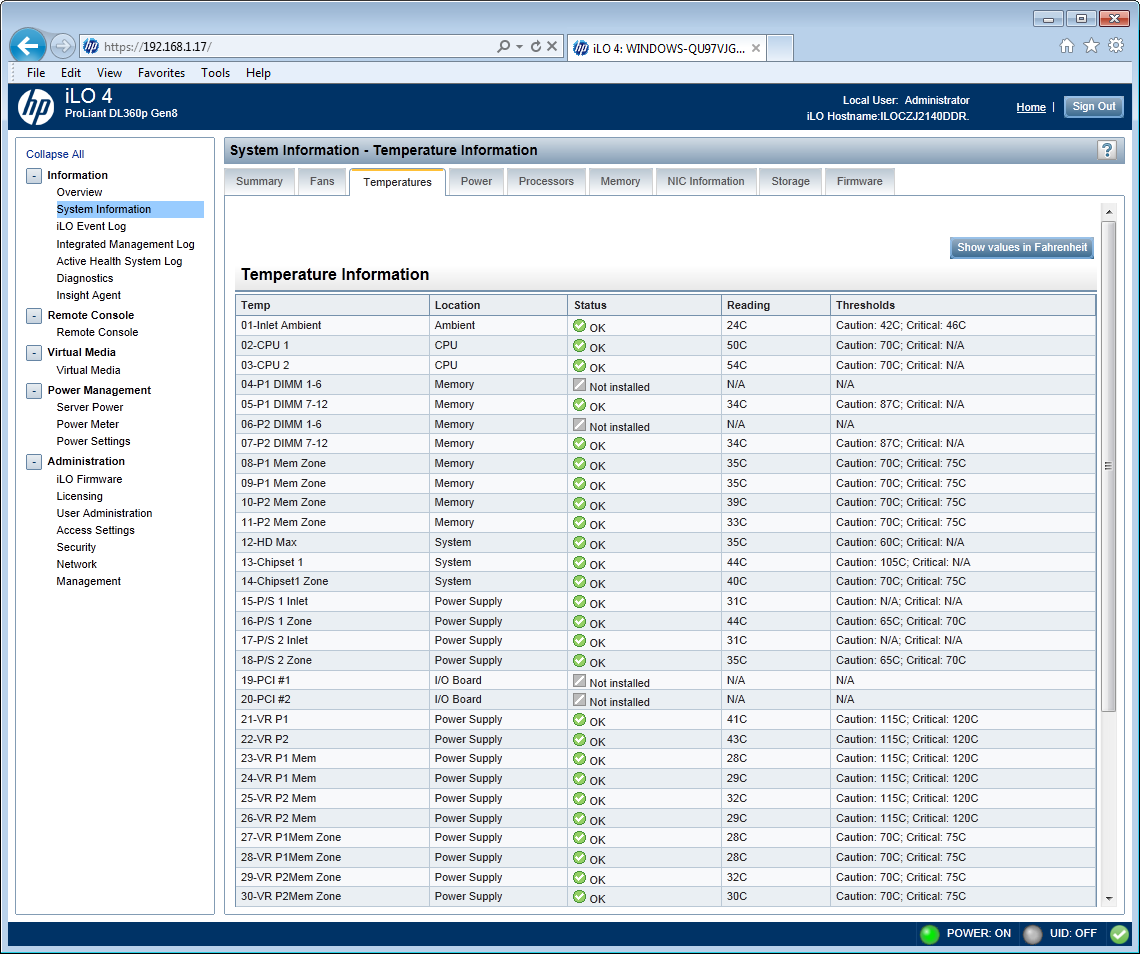Open the Favorites star icon
This screenshot has width=1140, height=954.
[x=1091, y=46]
